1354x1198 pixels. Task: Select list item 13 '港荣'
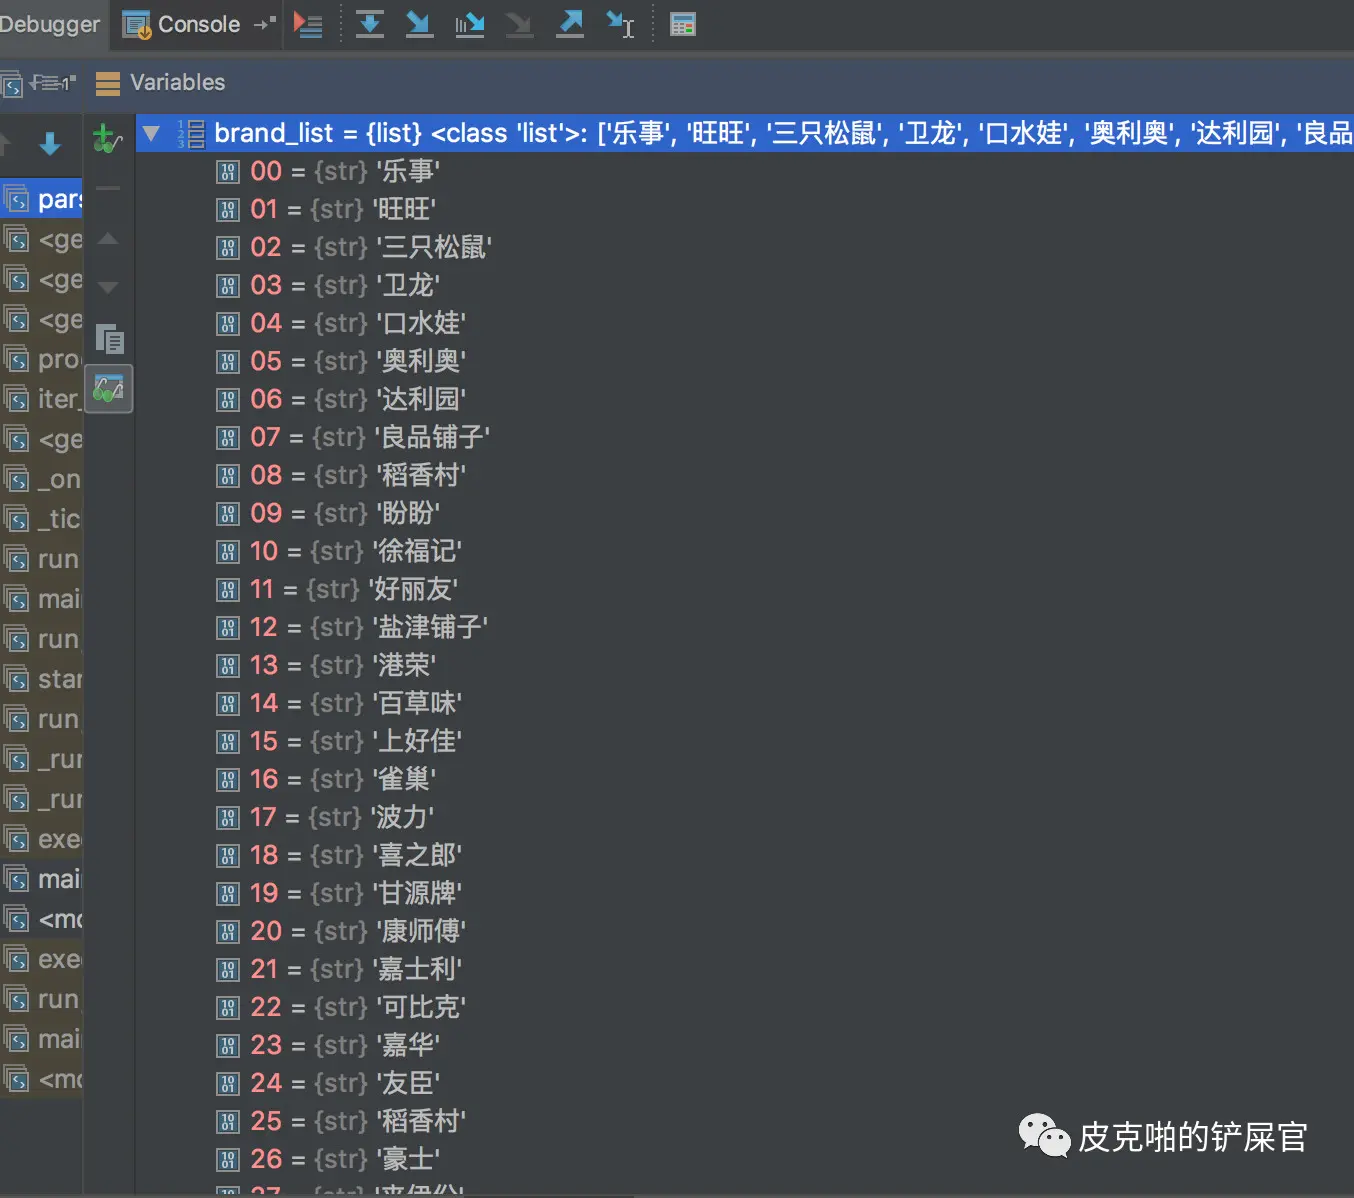pos(744,665)
